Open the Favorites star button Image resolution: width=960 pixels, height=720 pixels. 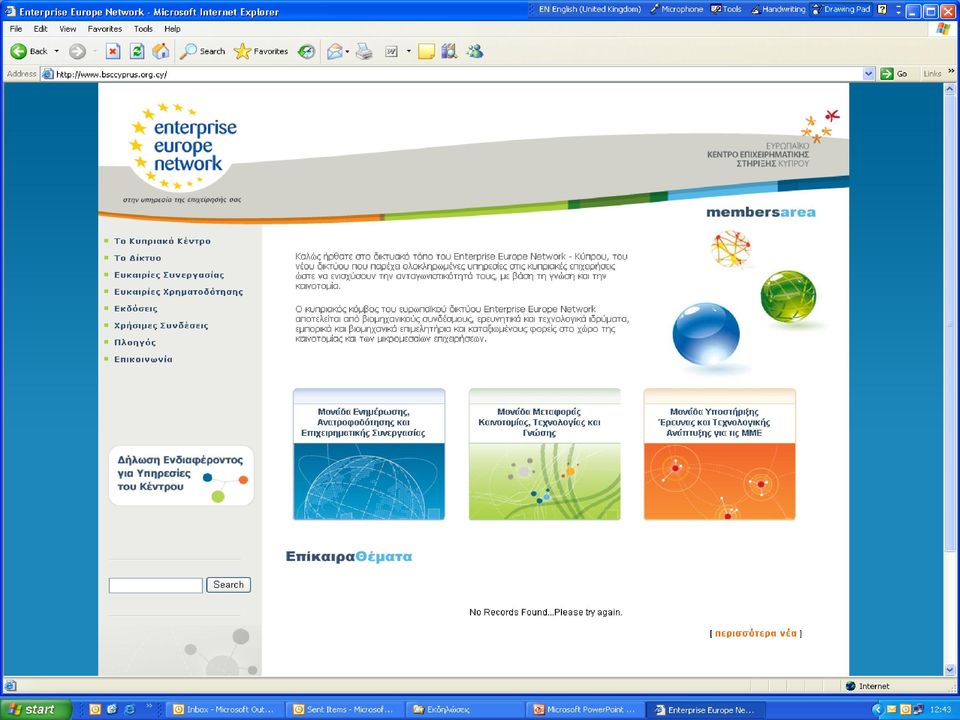click(261, 51)
